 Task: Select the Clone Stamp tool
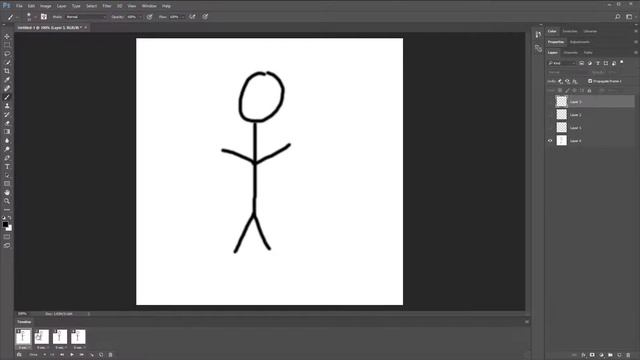click(x=7, y=106)
